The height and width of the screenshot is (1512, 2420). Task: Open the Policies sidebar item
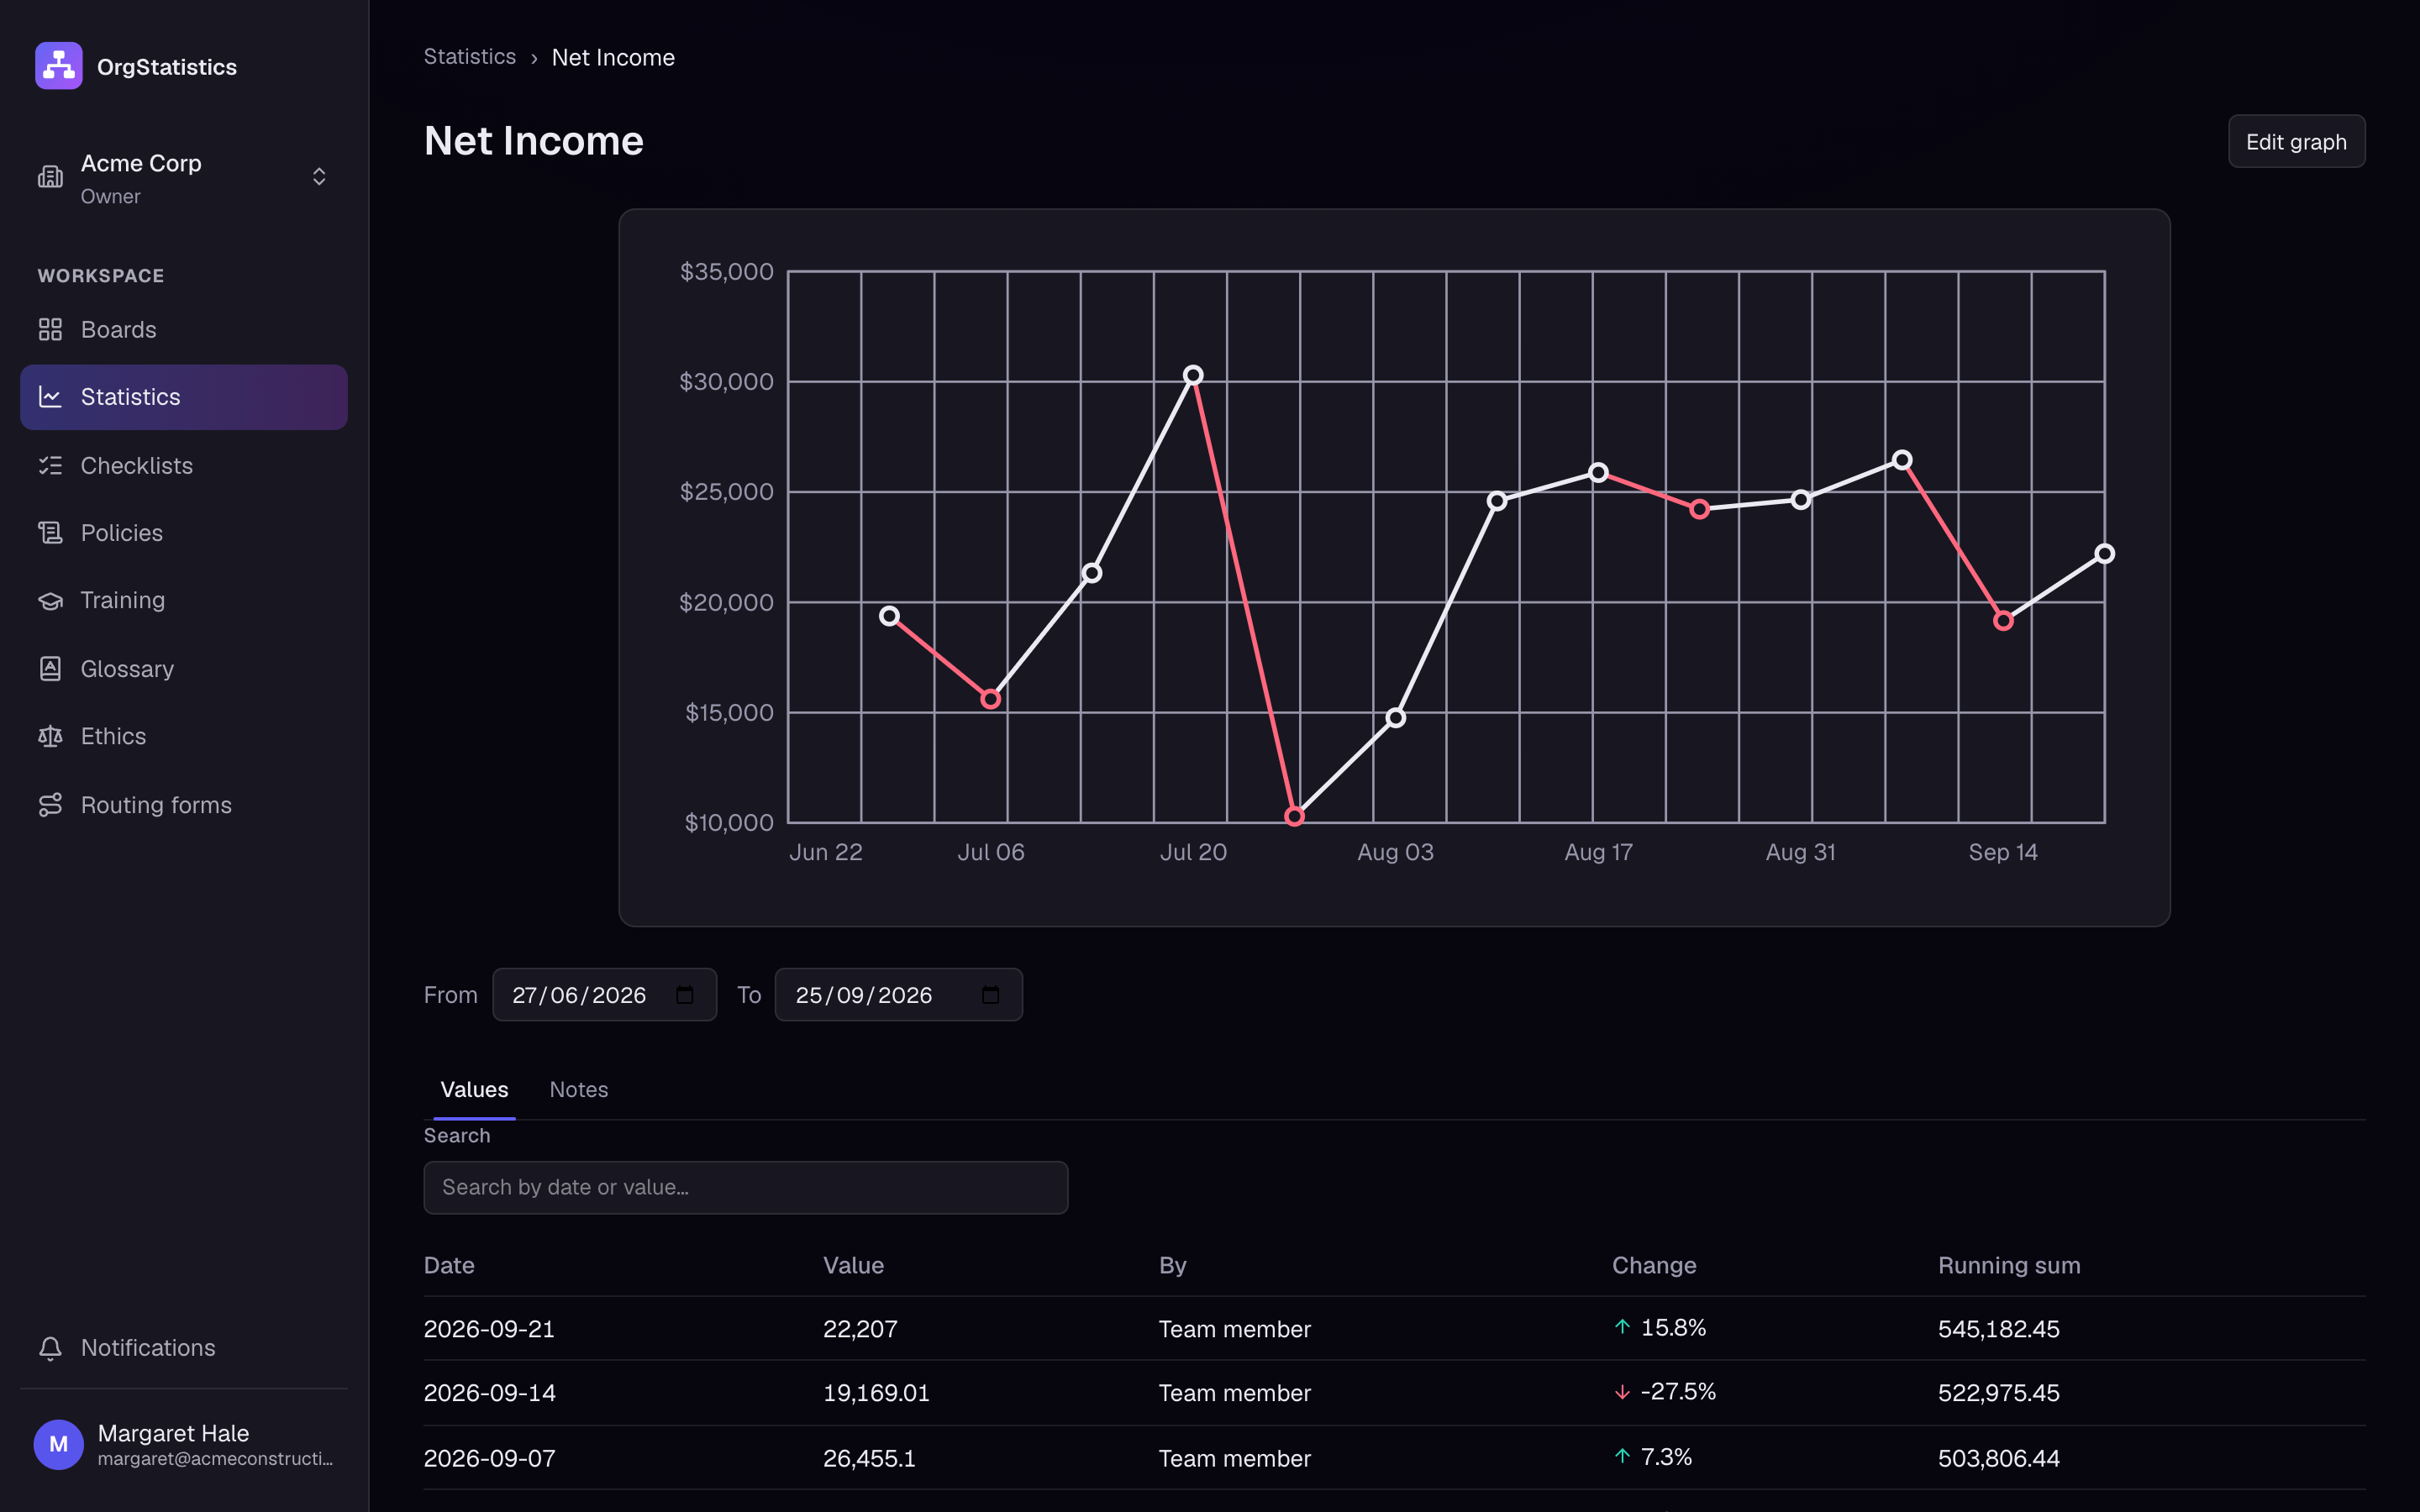click(x=184, y=533)
